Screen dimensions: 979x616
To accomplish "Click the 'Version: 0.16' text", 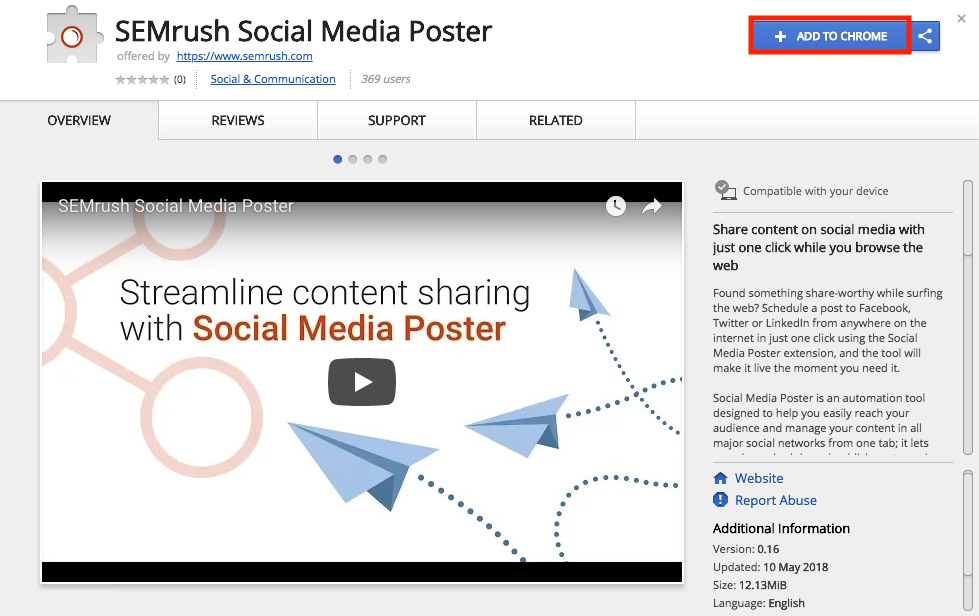I will pos(746,549).
